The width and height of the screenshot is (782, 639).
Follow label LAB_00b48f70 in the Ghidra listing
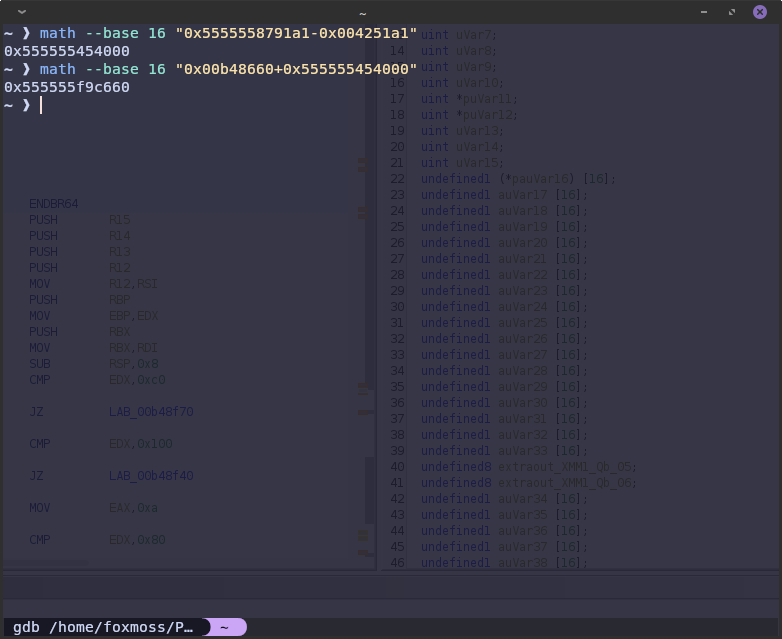[151, 412]
